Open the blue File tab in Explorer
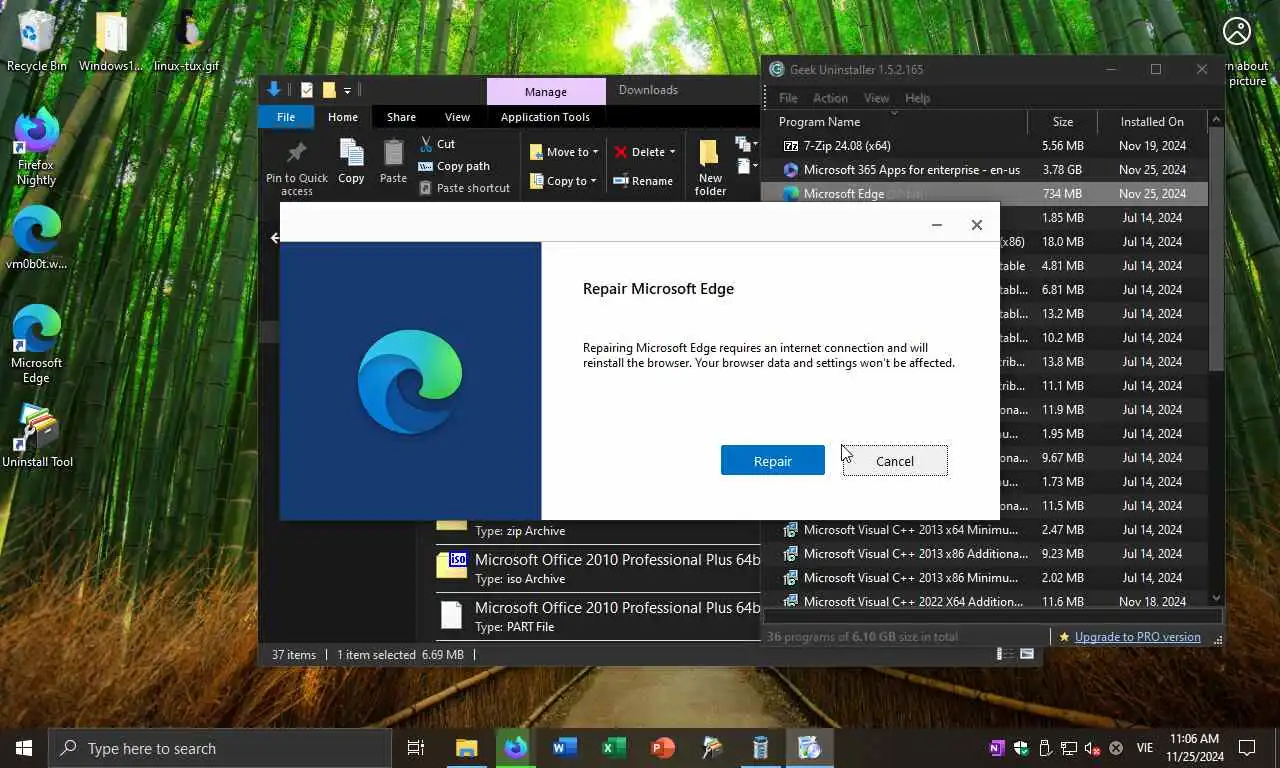 [x=286, y=117]
